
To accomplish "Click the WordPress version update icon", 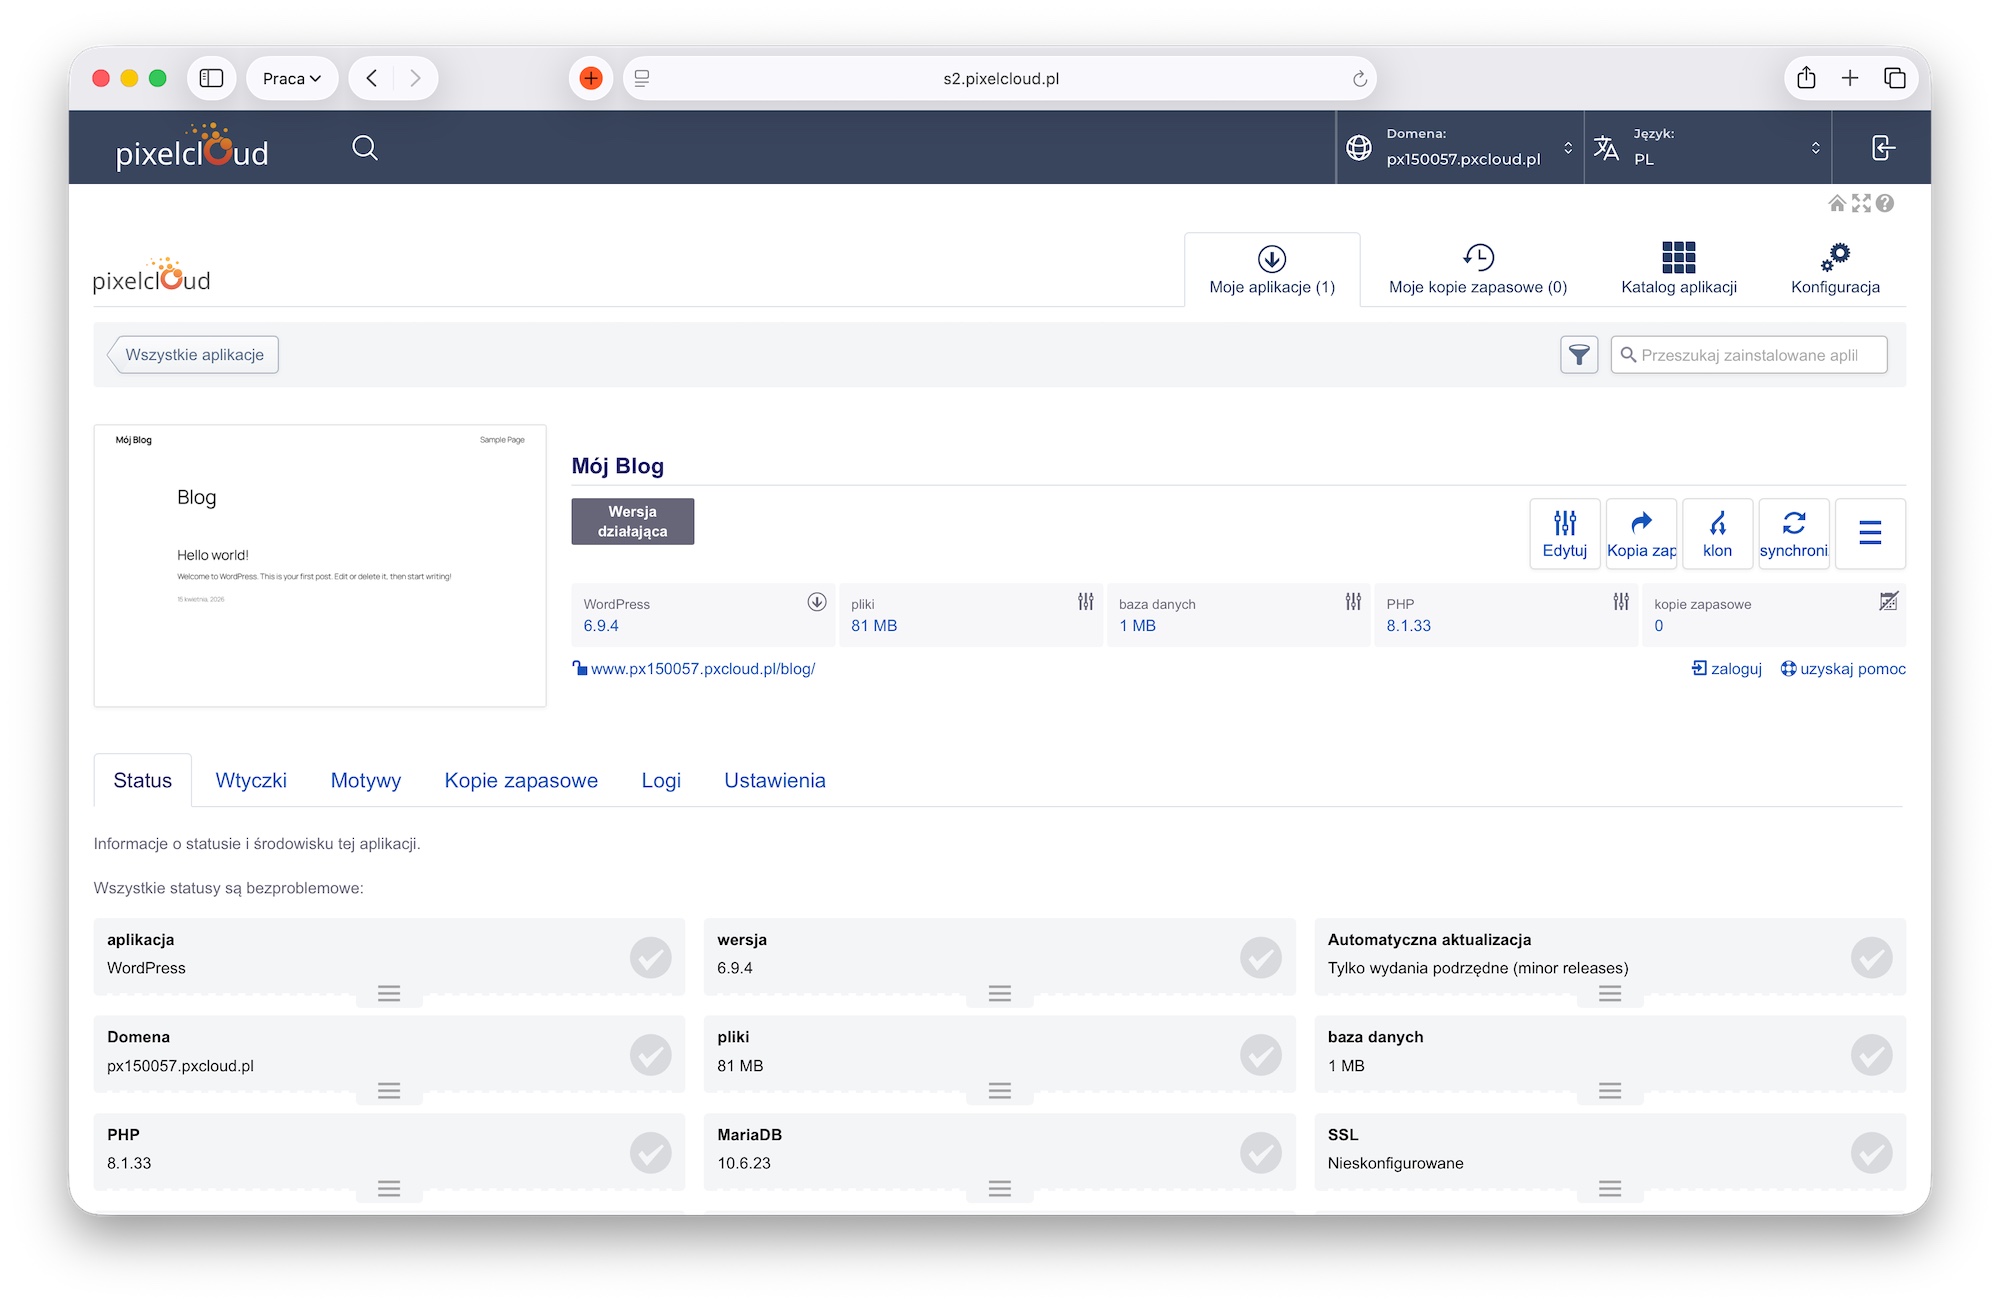I will pos(817,602).
